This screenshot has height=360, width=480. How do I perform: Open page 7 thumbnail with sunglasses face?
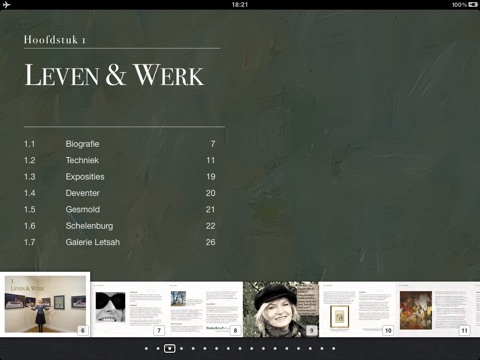[129, 309]
